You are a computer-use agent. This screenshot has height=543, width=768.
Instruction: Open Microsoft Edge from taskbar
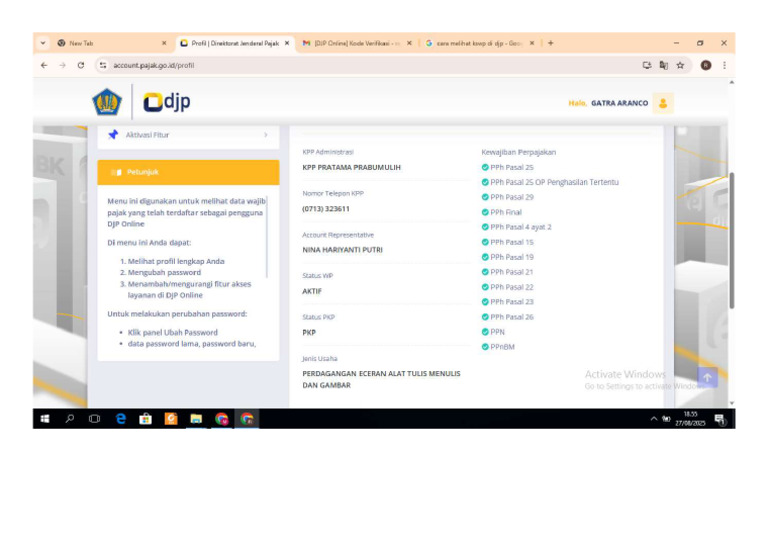click(120, 419)
